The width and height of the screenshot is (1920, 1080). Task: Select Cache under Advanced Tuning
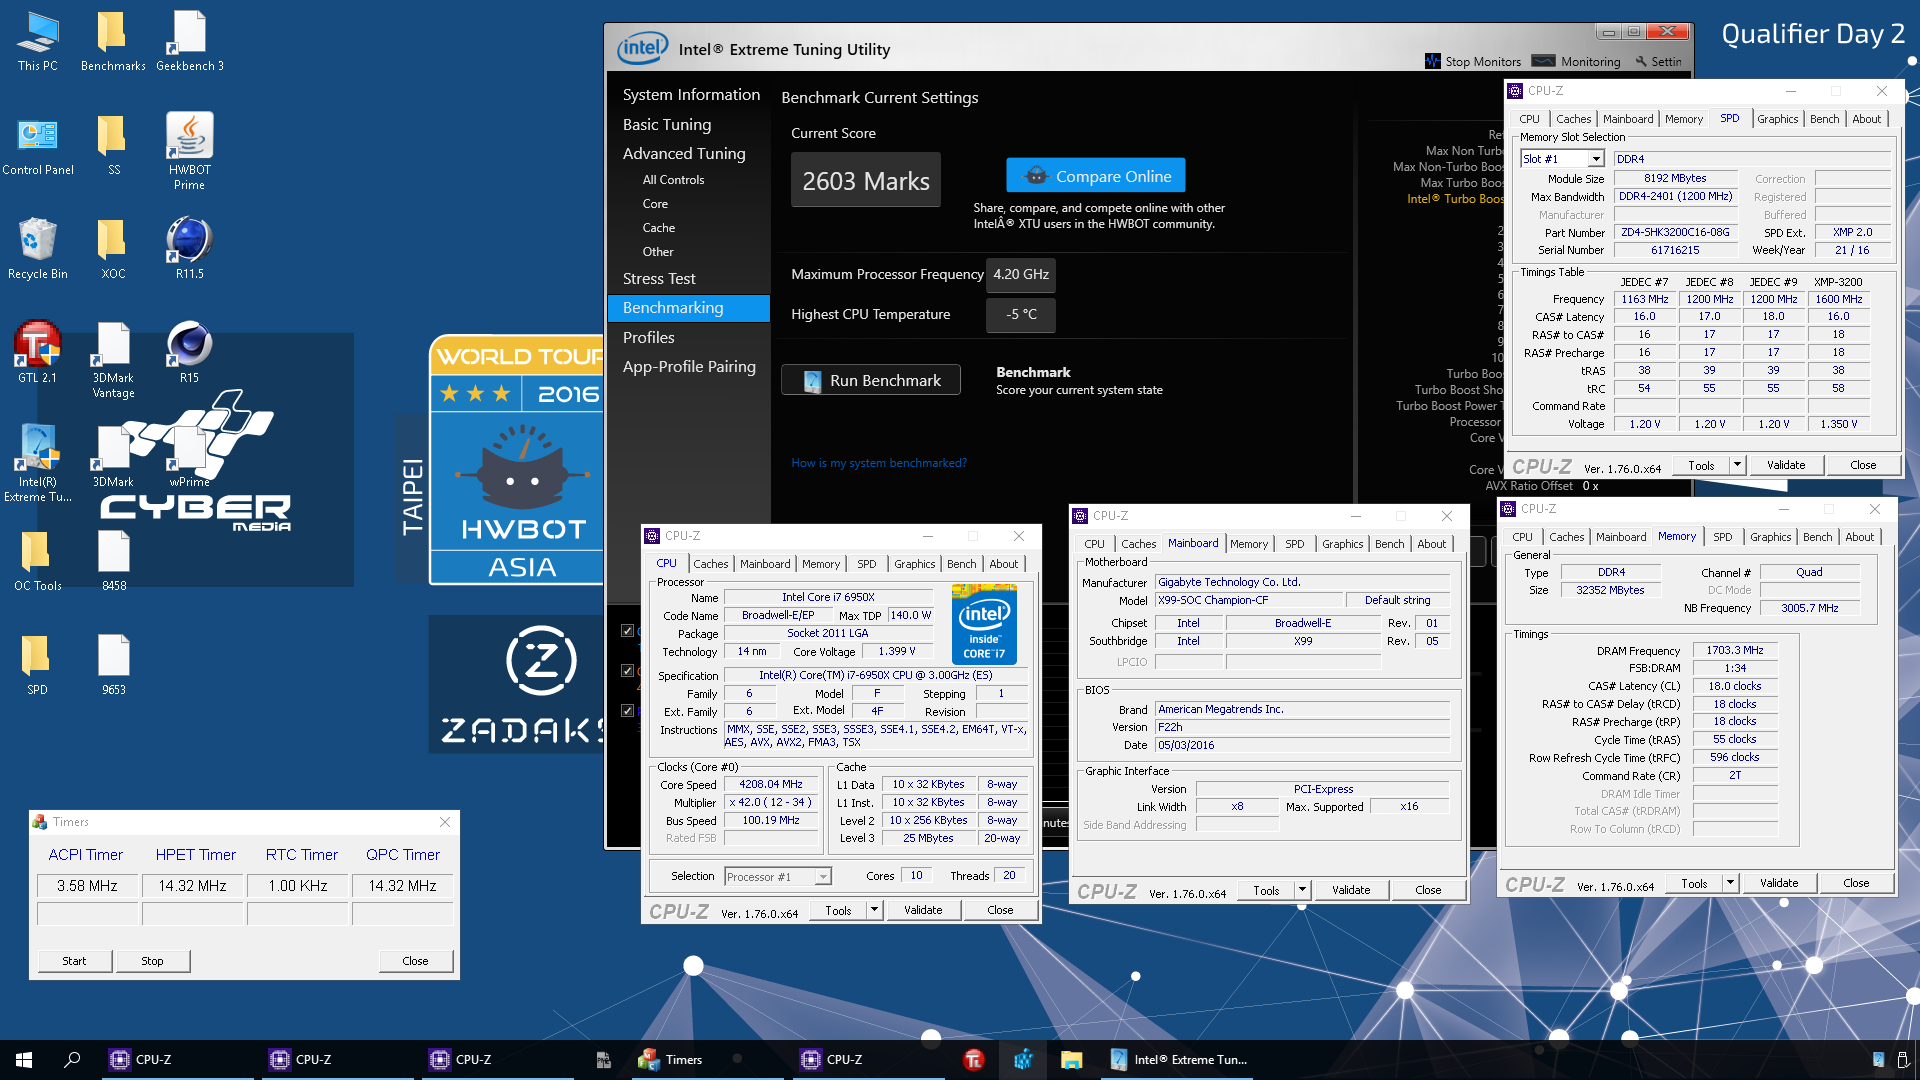point(658,227)
